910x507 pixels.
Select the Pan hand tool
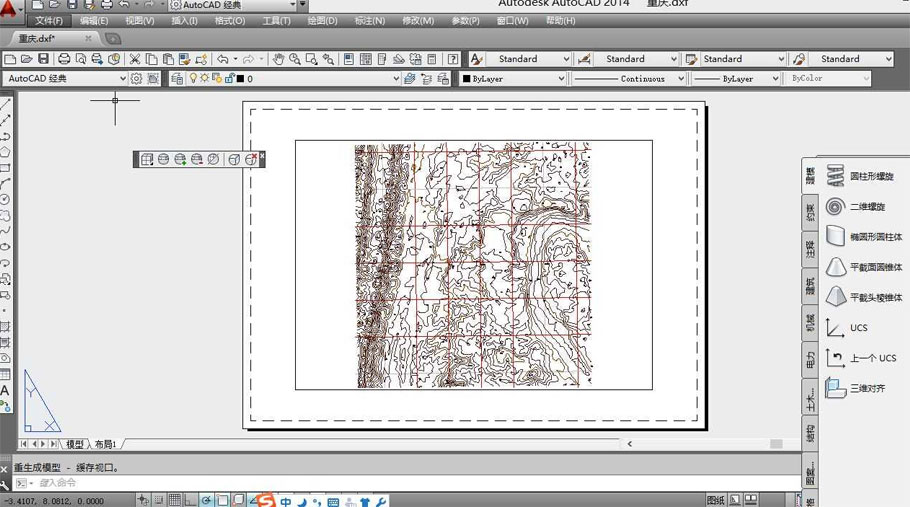pos(279,59)
